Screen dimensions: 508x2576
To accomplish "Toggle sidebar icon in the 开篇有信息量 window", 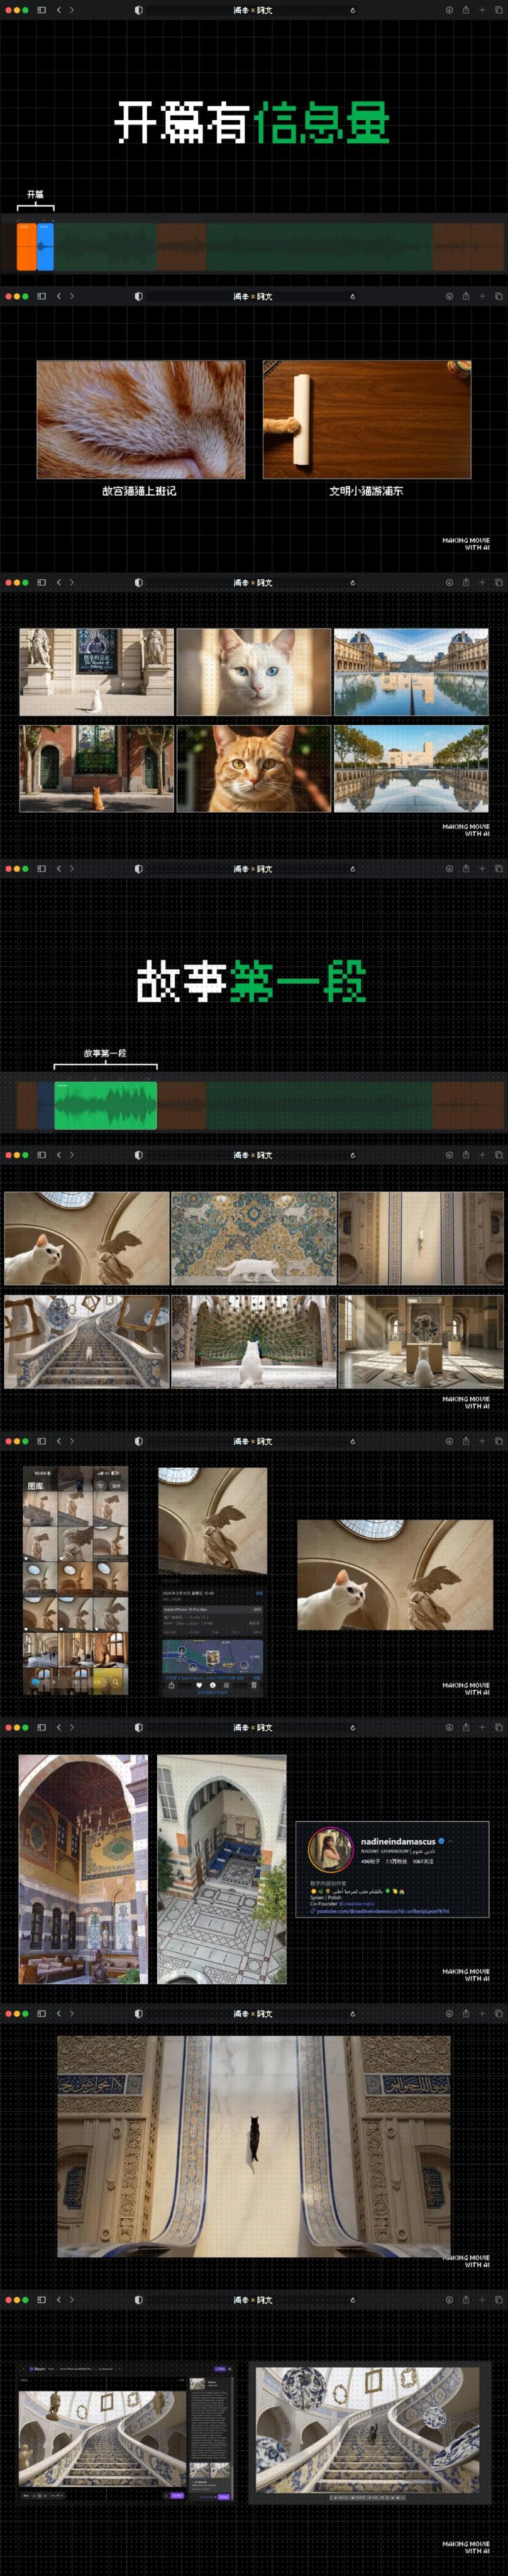I will (42, 10).
